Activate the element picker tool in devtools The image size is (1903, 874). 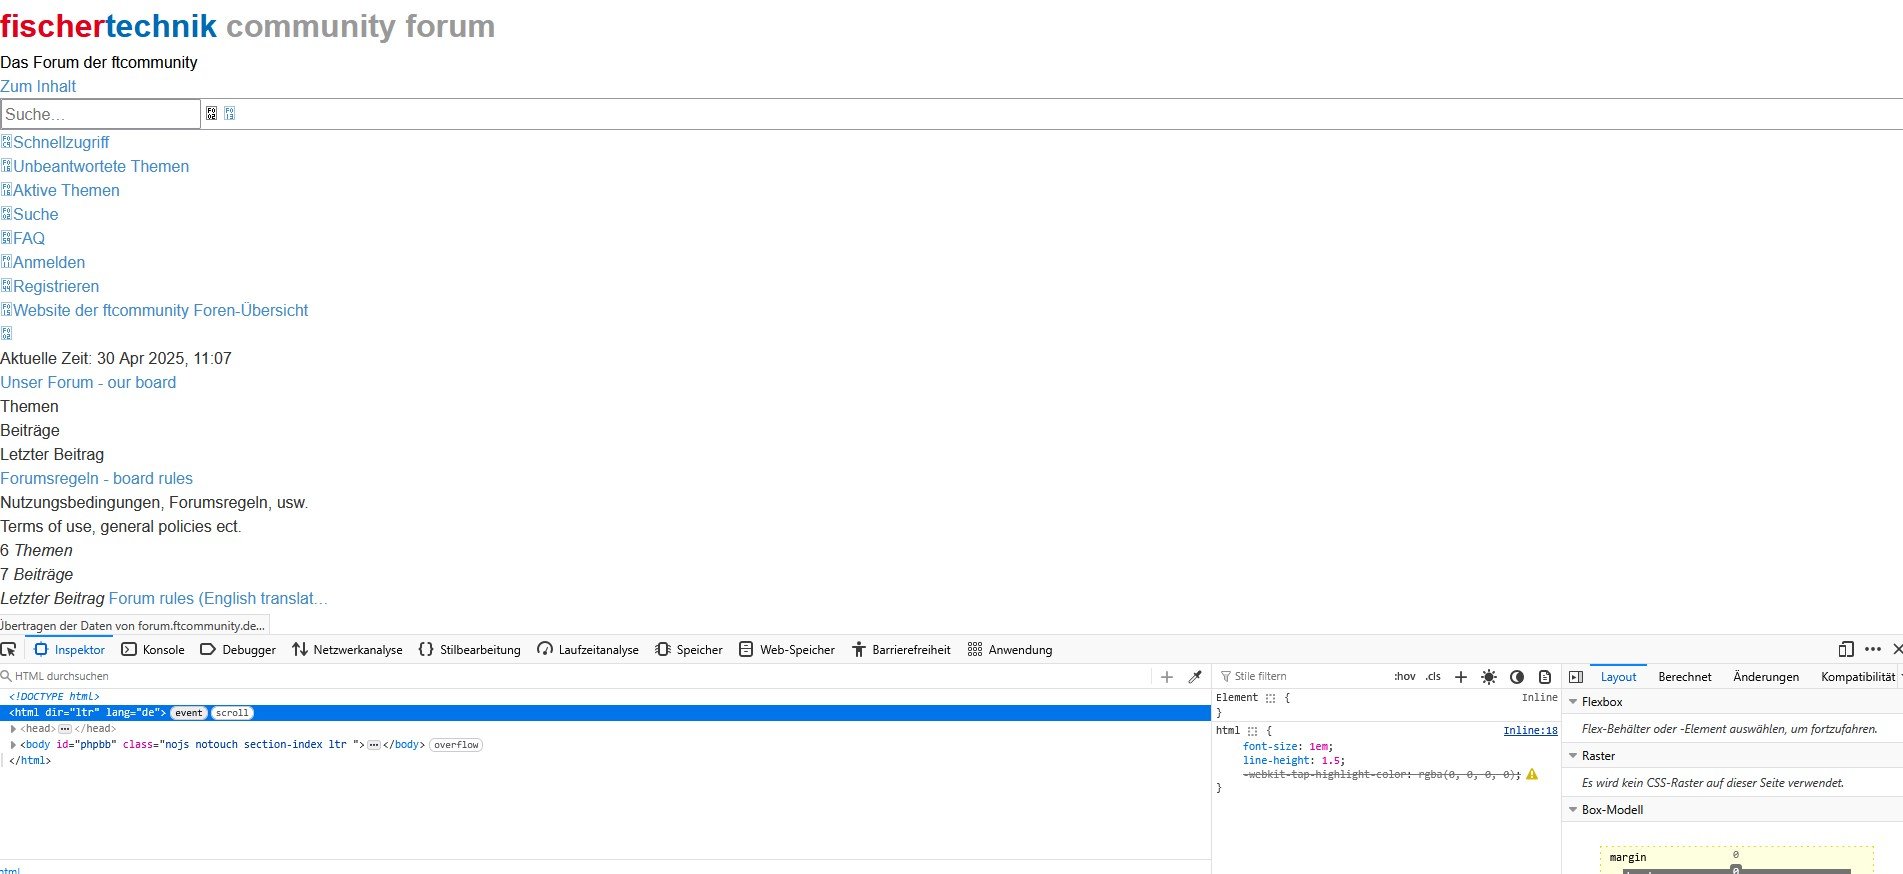[x=9, y=649]
